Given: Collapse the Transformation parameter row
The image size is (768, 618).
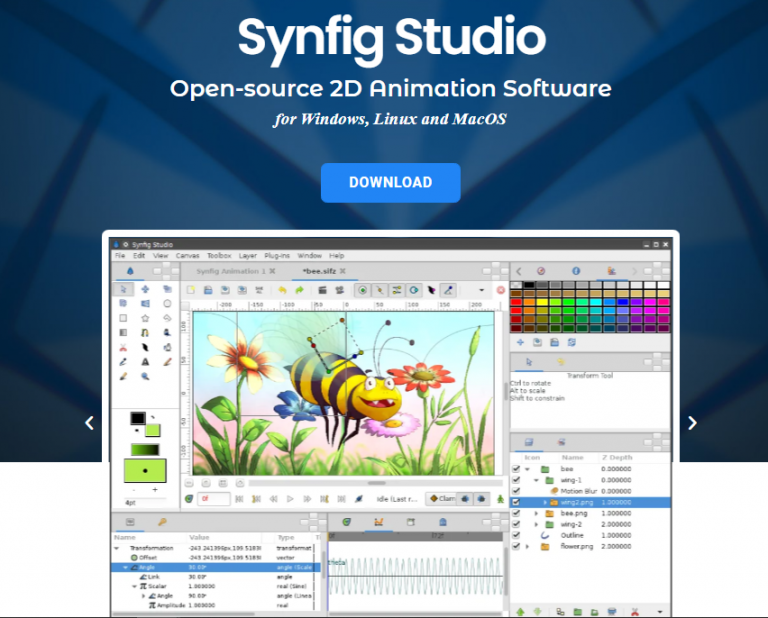Looking at the screenshot, I should [117, 548].
